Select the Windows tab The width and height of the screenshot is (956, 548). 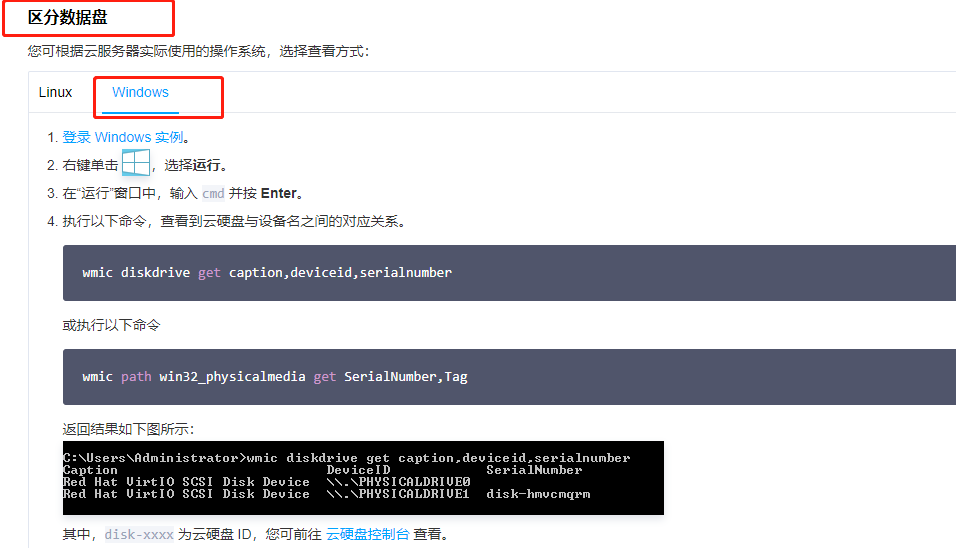pos(140,93)
